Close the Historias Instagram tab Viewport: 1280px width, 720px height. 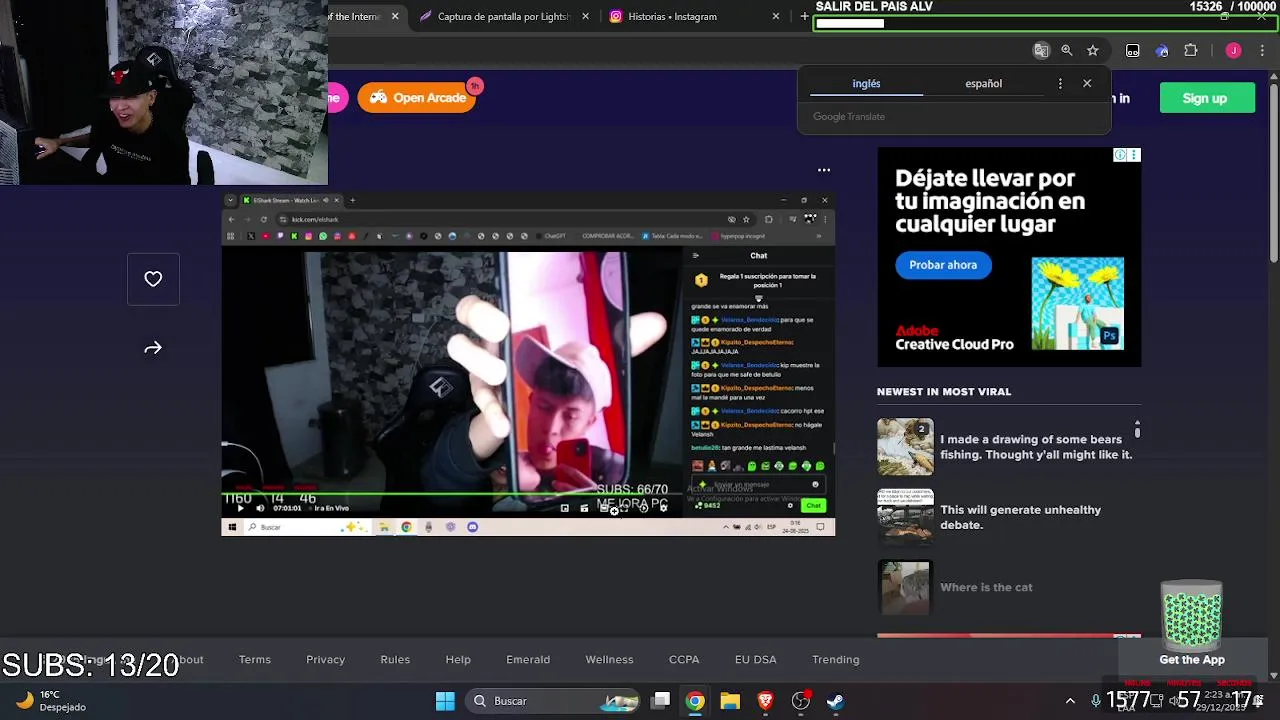tap(776, 17)
